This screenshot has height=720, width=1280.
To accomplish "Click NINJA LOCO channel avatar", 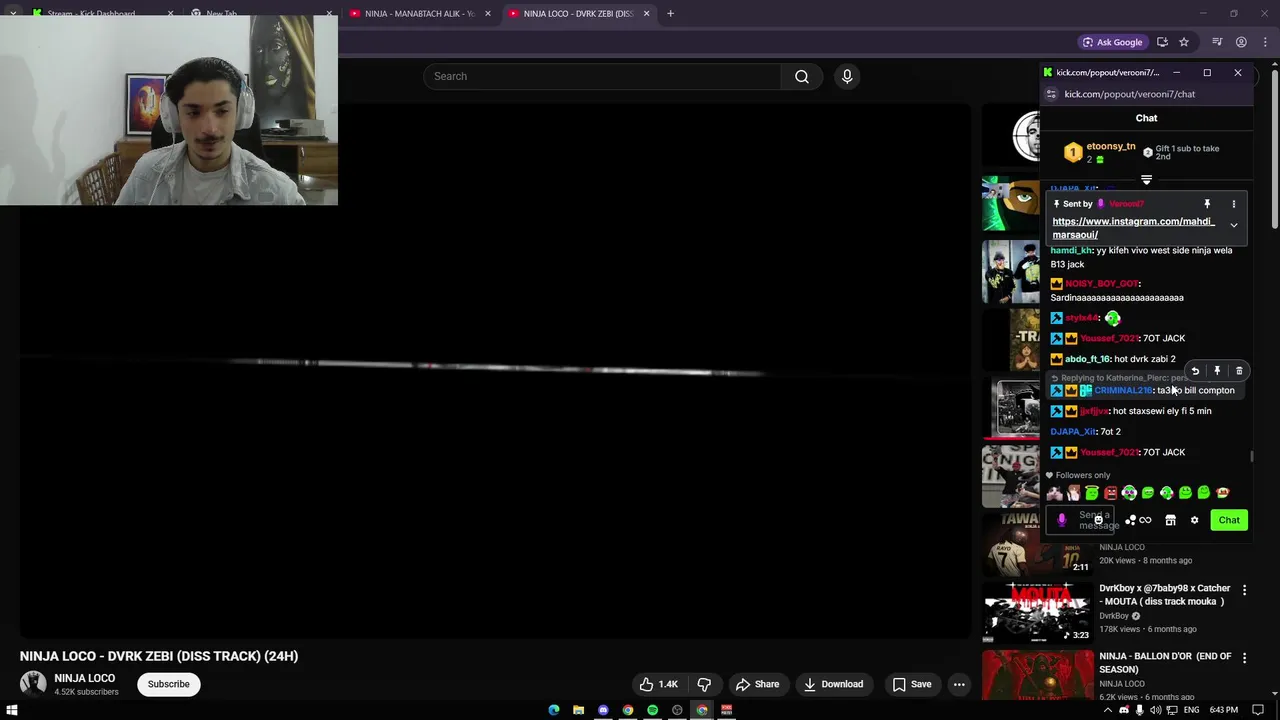I will [x=33, y=684].
